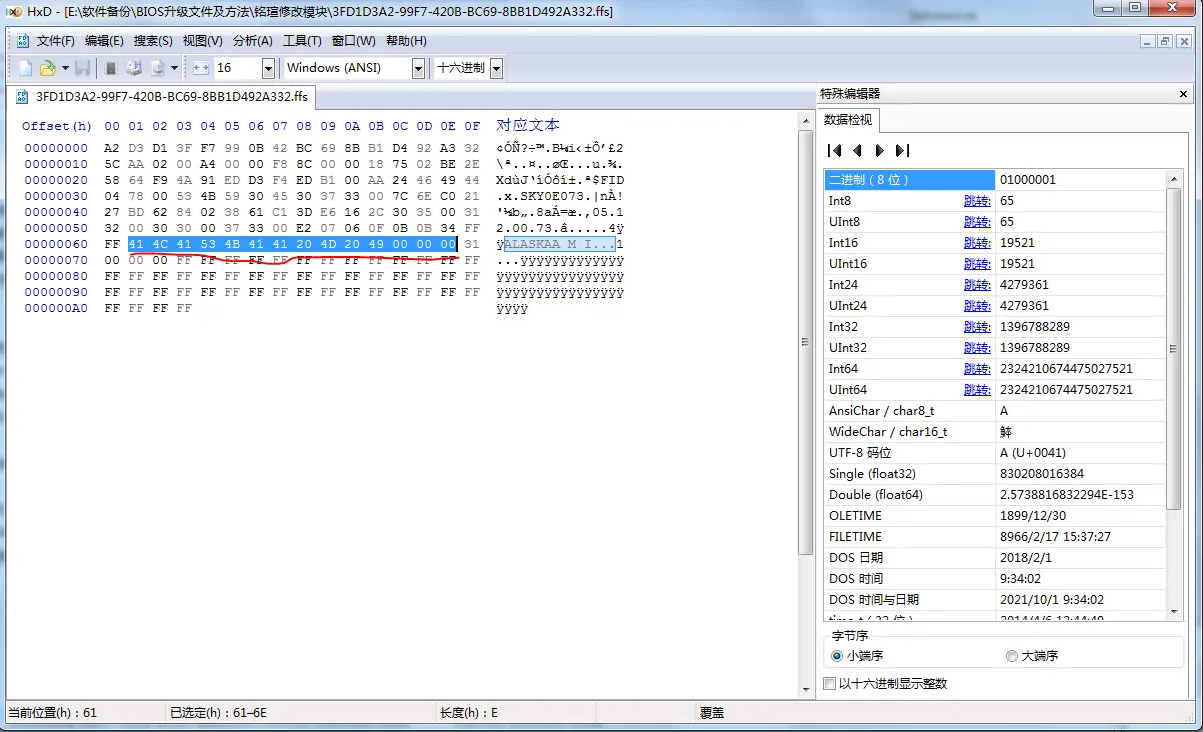Close the 特殊编辑器 panel
This screenshot has height=732, width=1203.
click(x=1184, y=94)
